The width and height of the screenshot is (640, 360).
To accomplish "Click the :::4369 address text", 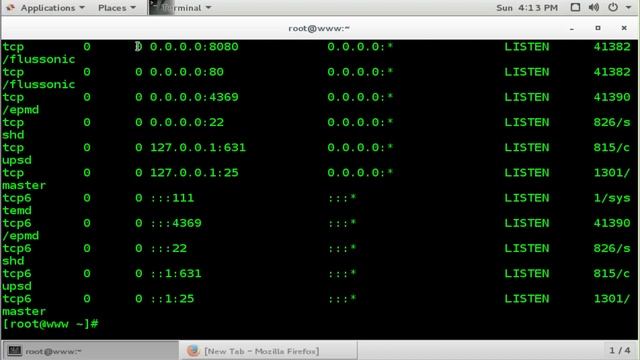I will 176,223.
